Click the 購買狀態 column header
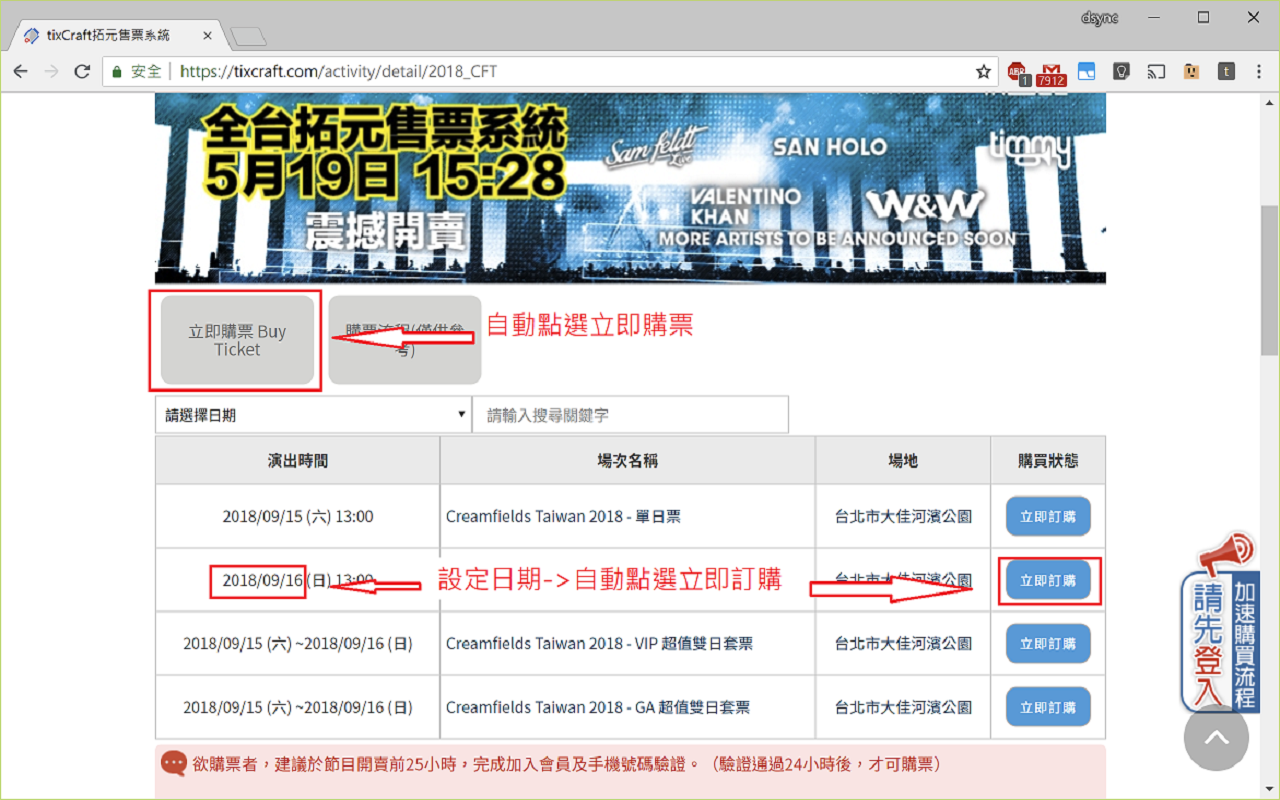This screenshot has height=800, width=1280. click(x=1048, y=460)
